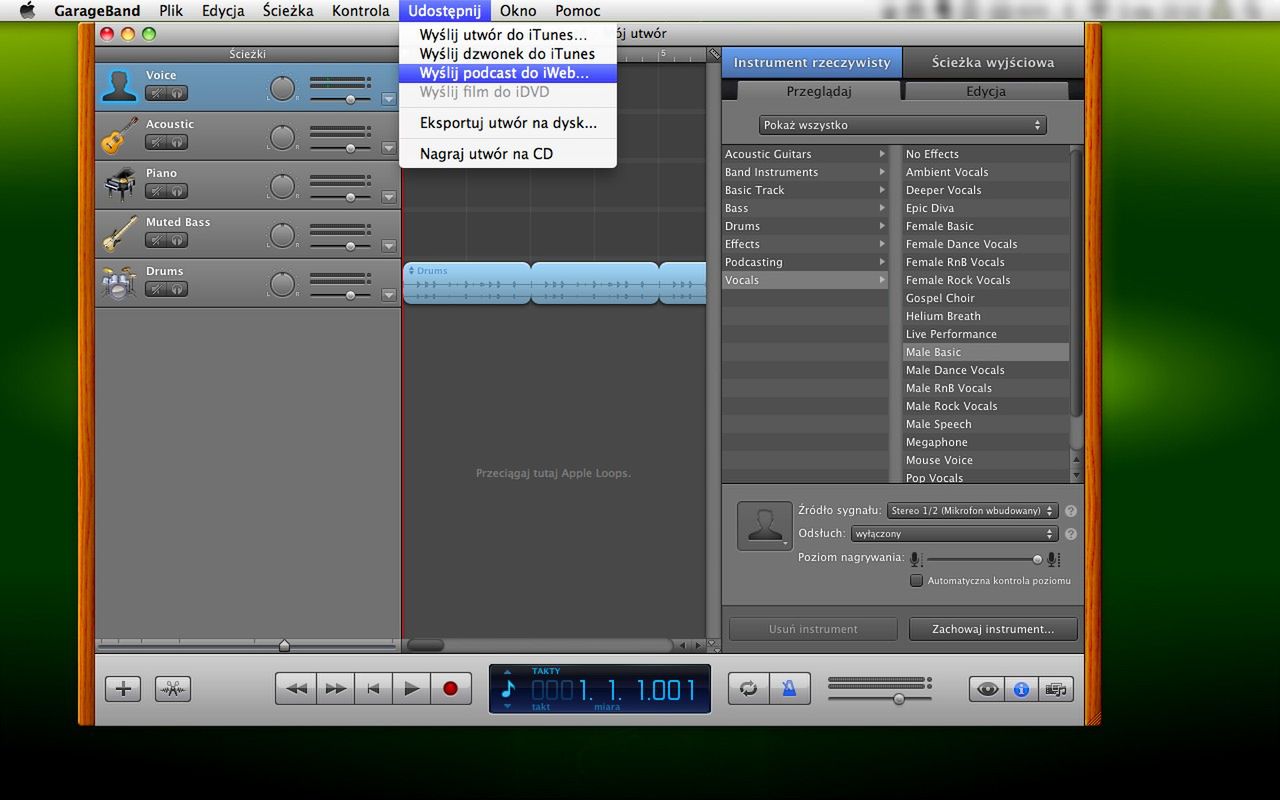The height and width of the screenshot is (800, 1280).
Task: Expand automation arrow on Voice track
Action: (x=388, y=99)
